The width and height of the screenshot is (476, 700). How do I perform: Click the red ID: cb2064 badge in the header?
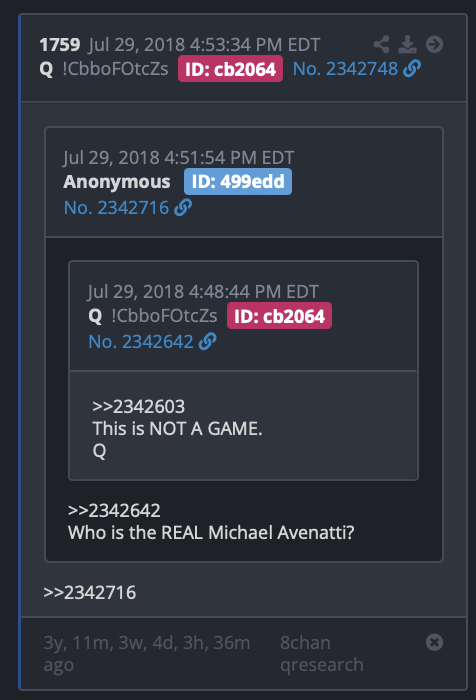(230, 69)
